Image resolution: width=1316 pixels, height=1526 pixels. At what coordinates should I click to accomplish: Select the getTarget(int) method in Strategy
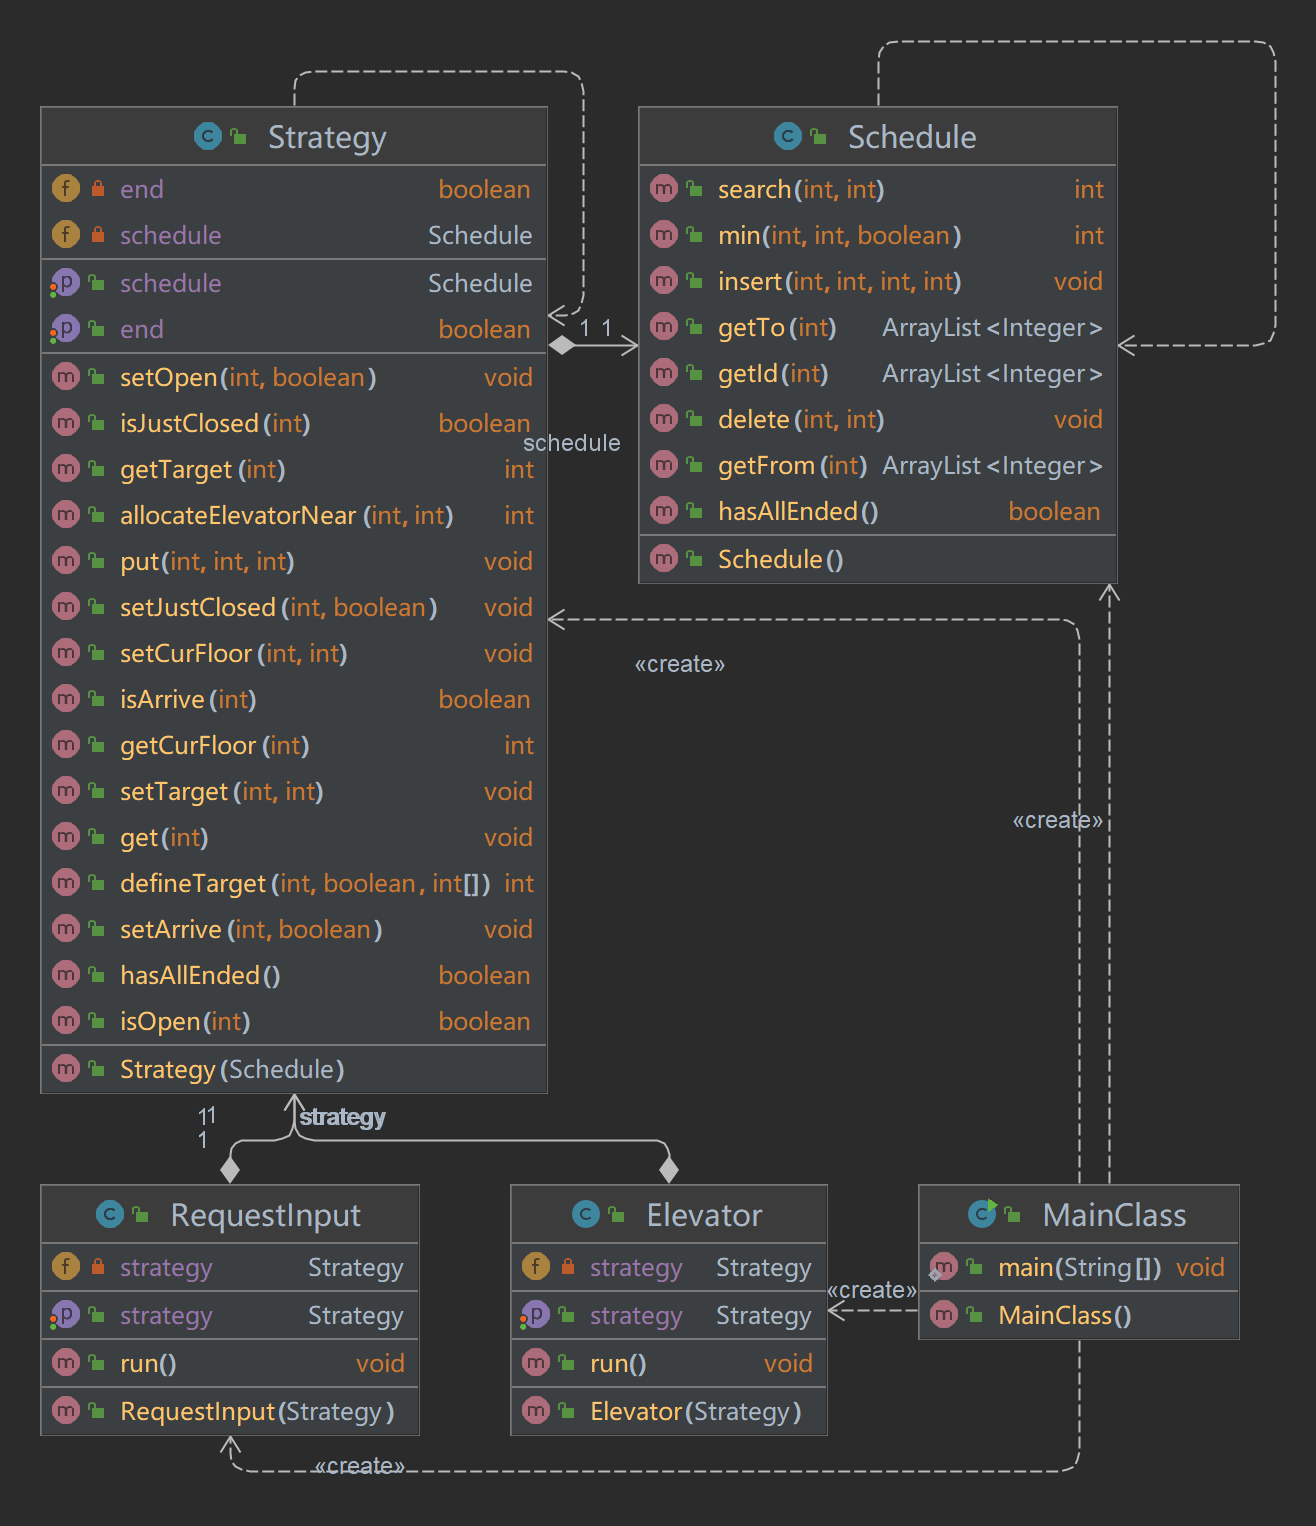294,469
